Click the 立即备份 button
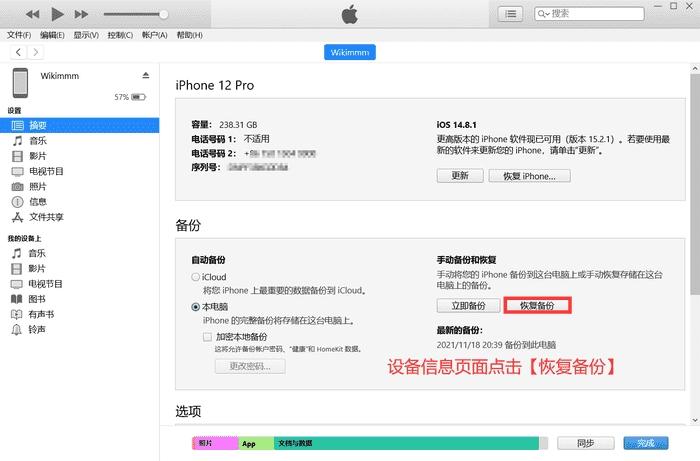The width and height of the screenshot is (700, 461). [x=468, y=306]
